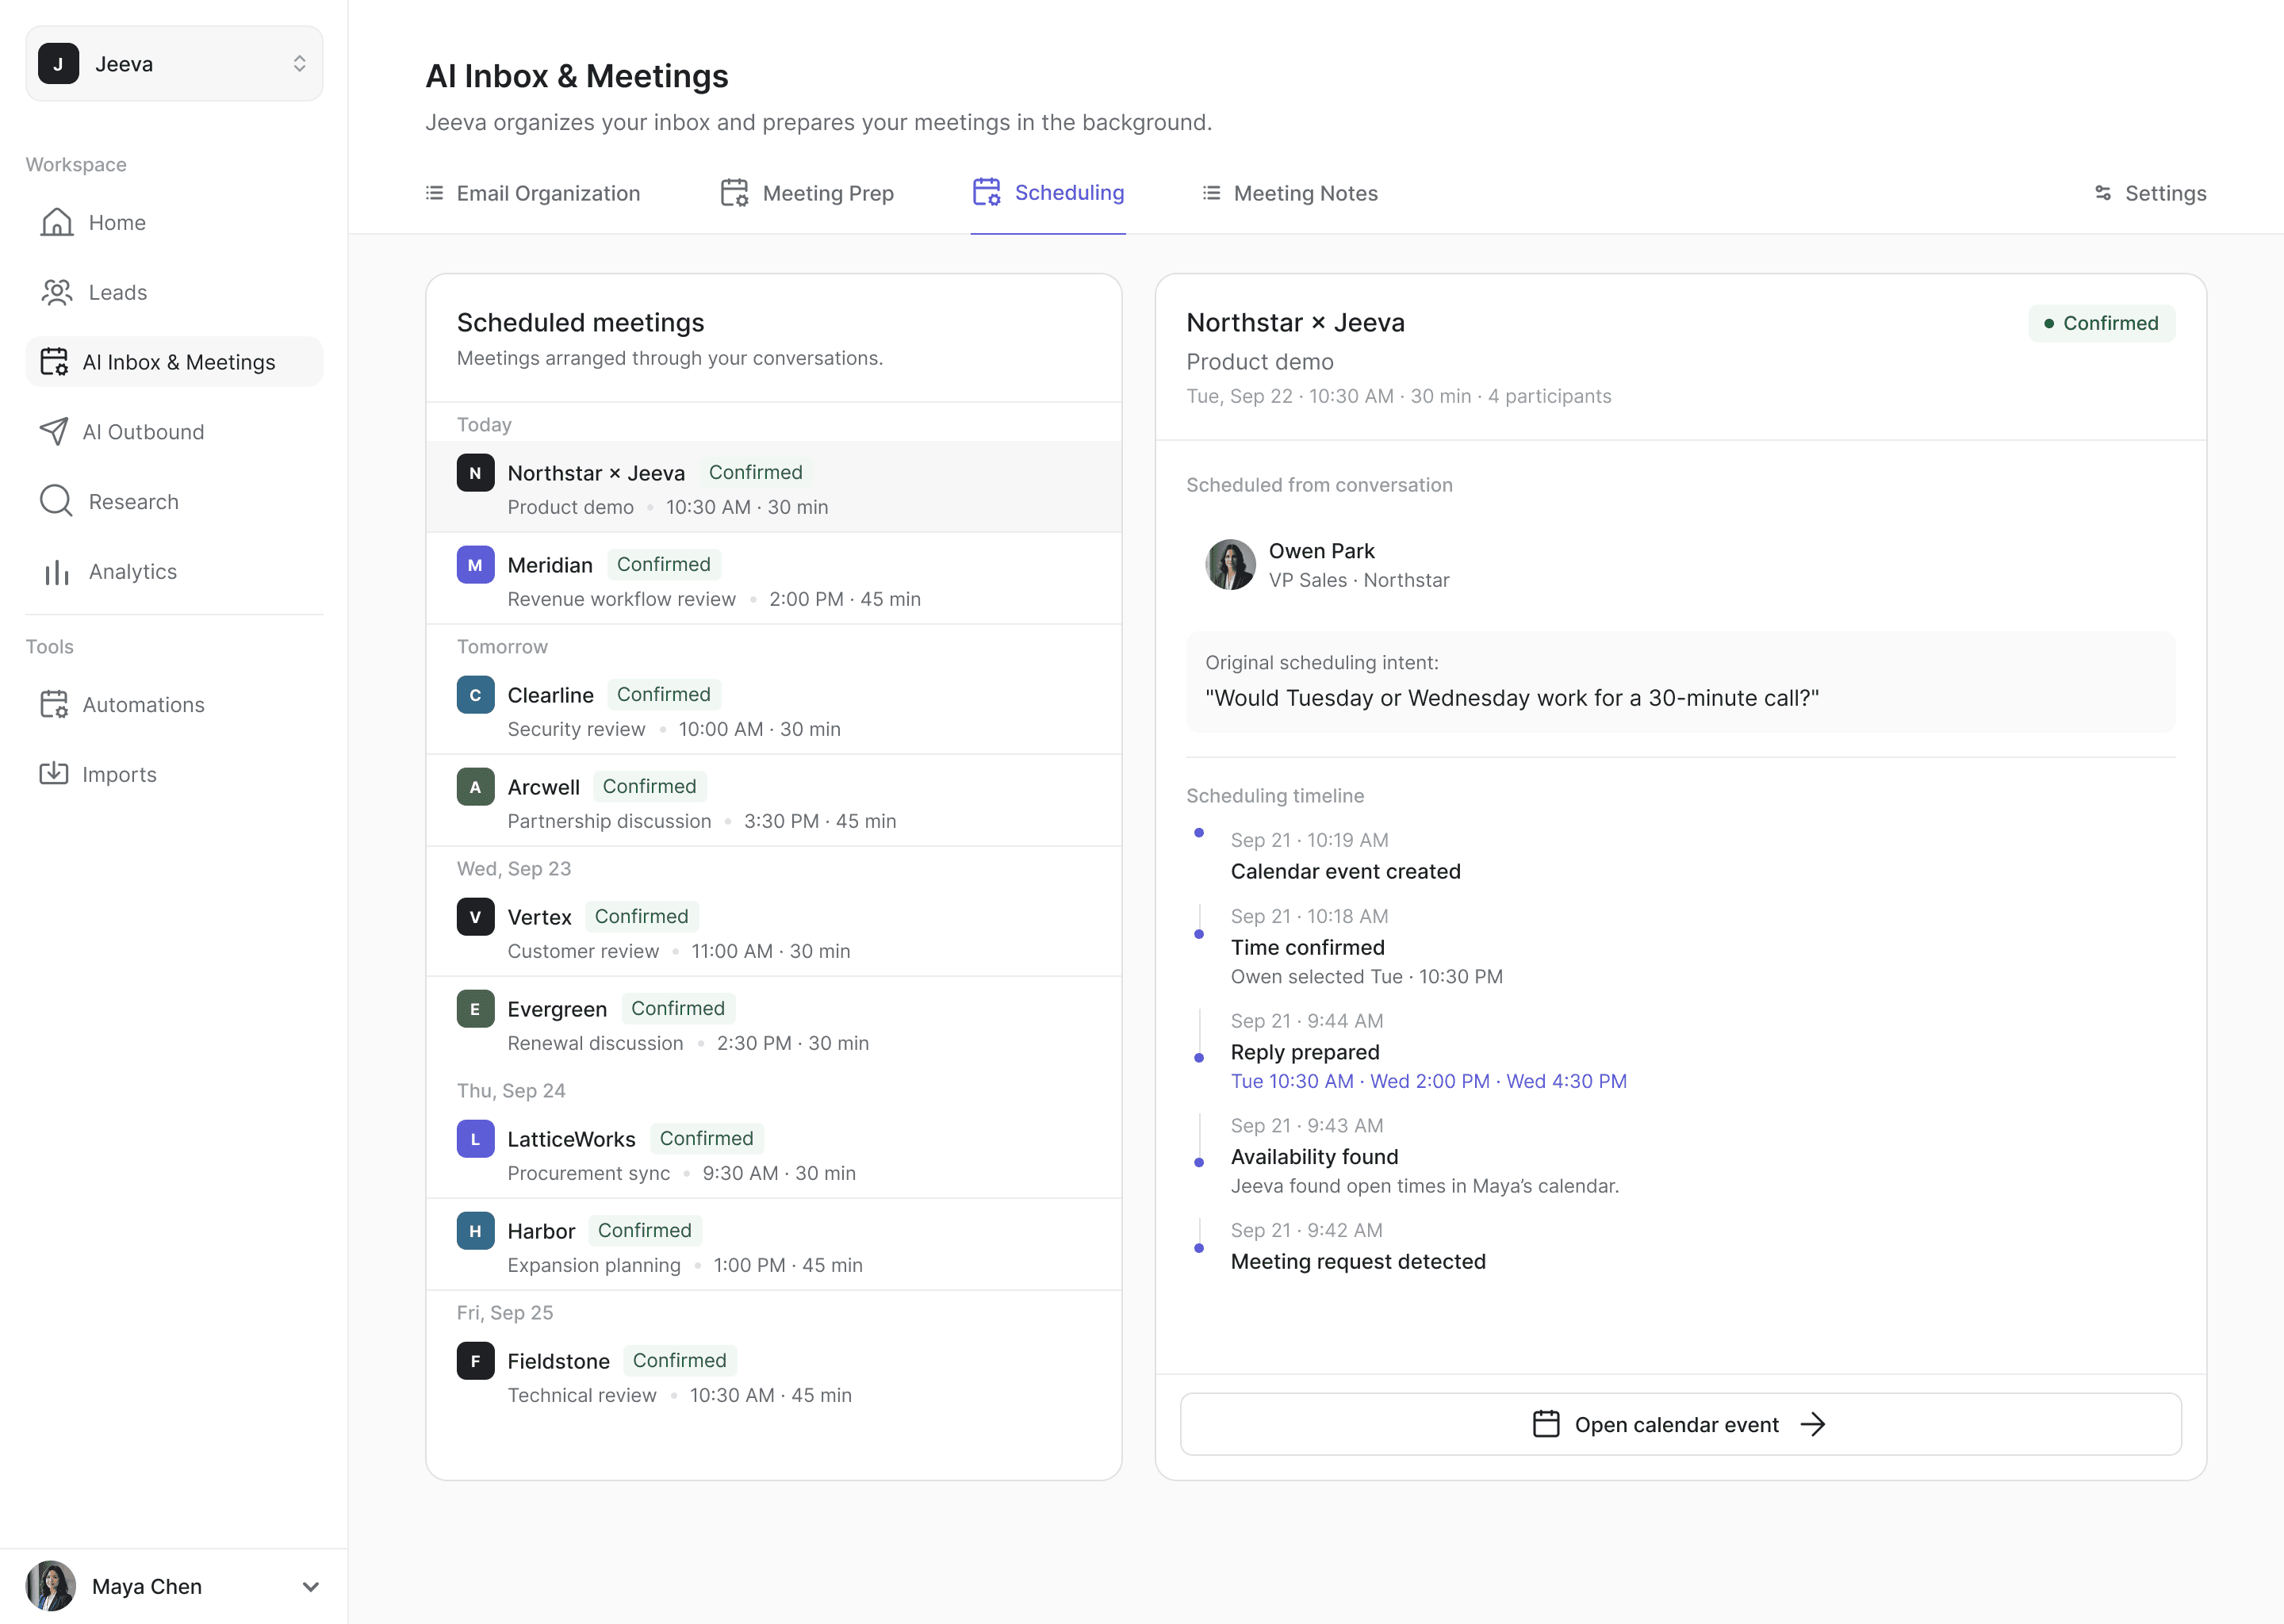Click the Automations calendar-gear icon

pyautogui.click(x=54, y=704)
